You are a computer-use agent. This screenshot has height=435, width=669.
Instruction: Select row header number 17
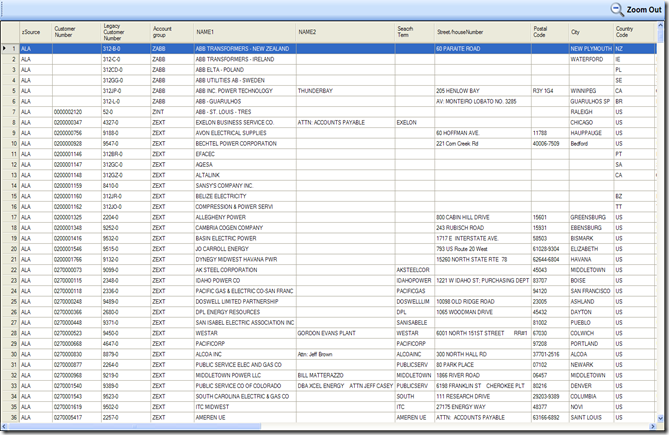10,217
